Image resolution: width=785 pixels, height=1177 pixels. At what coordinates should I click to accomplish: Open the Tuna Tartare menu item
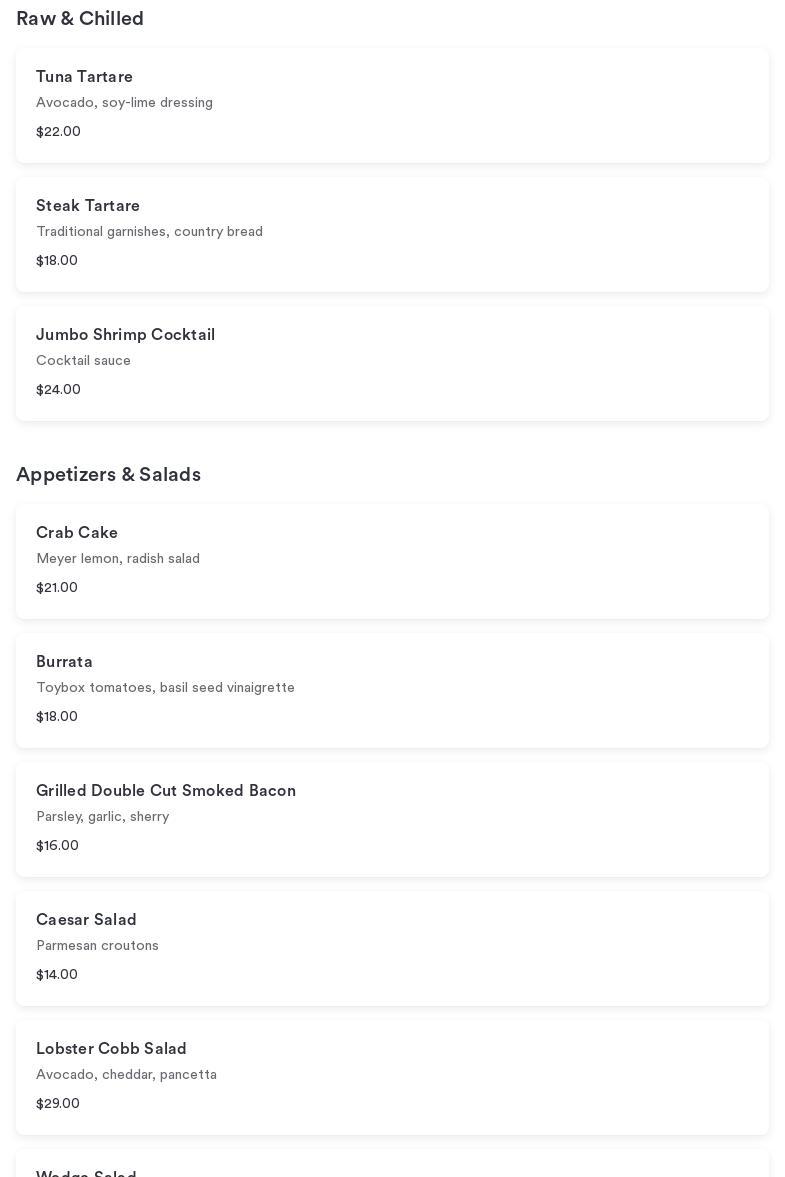click(x=84, y=77)
